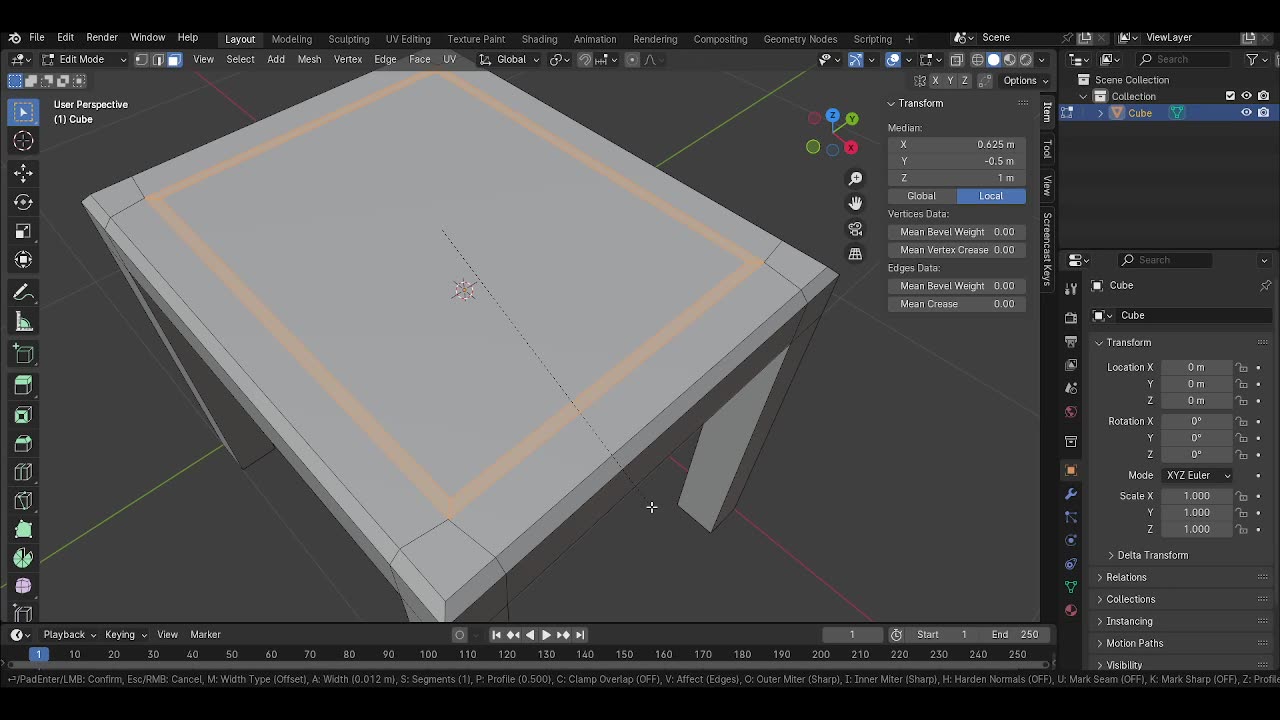Select the Transform tool
1280x720 pixels.
[x=23, y=260]
